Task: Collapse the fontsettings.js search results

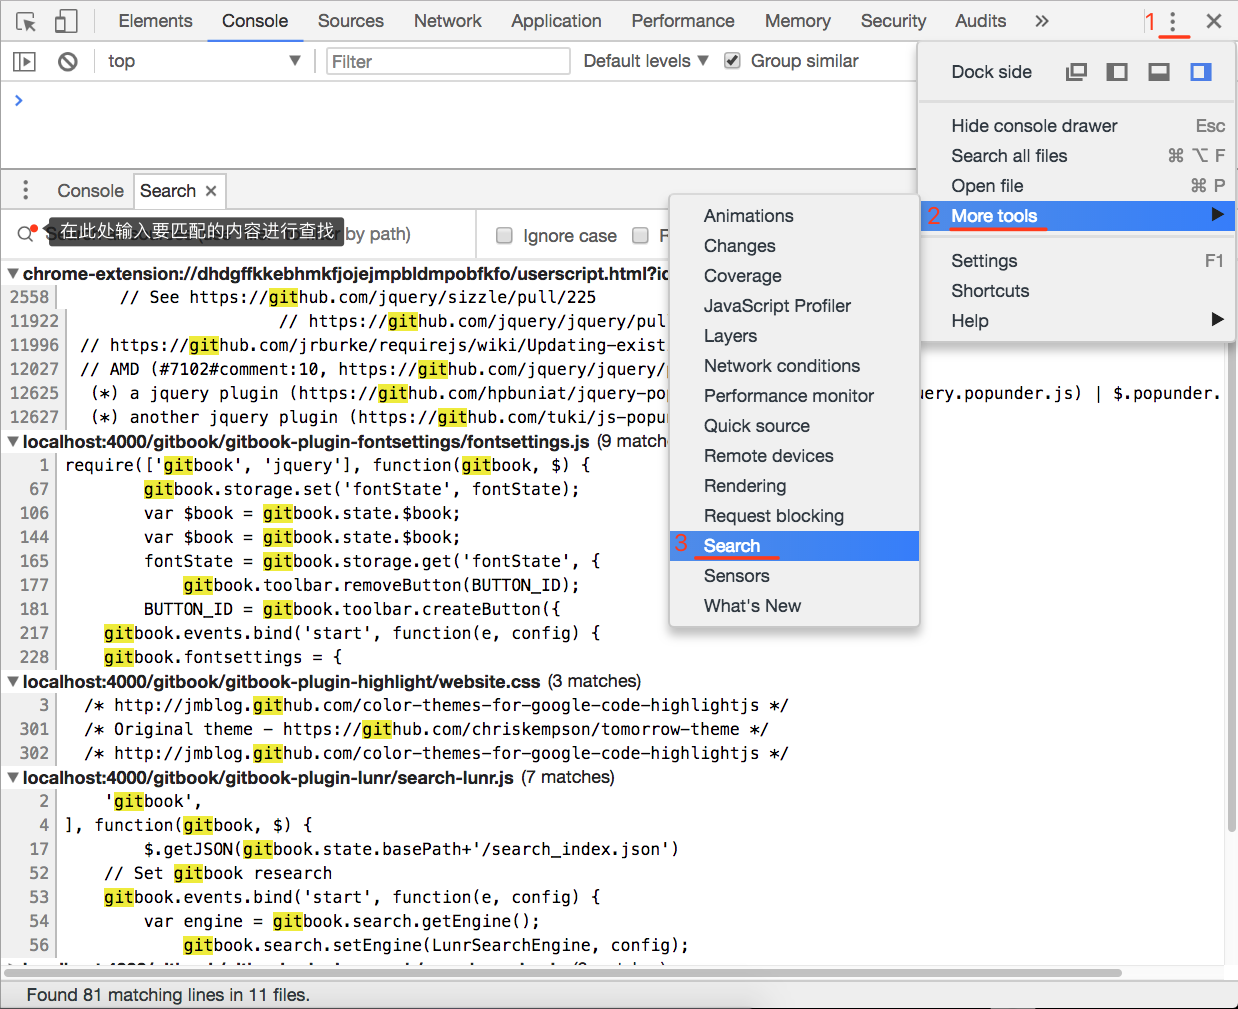Action: click(13, 441)
